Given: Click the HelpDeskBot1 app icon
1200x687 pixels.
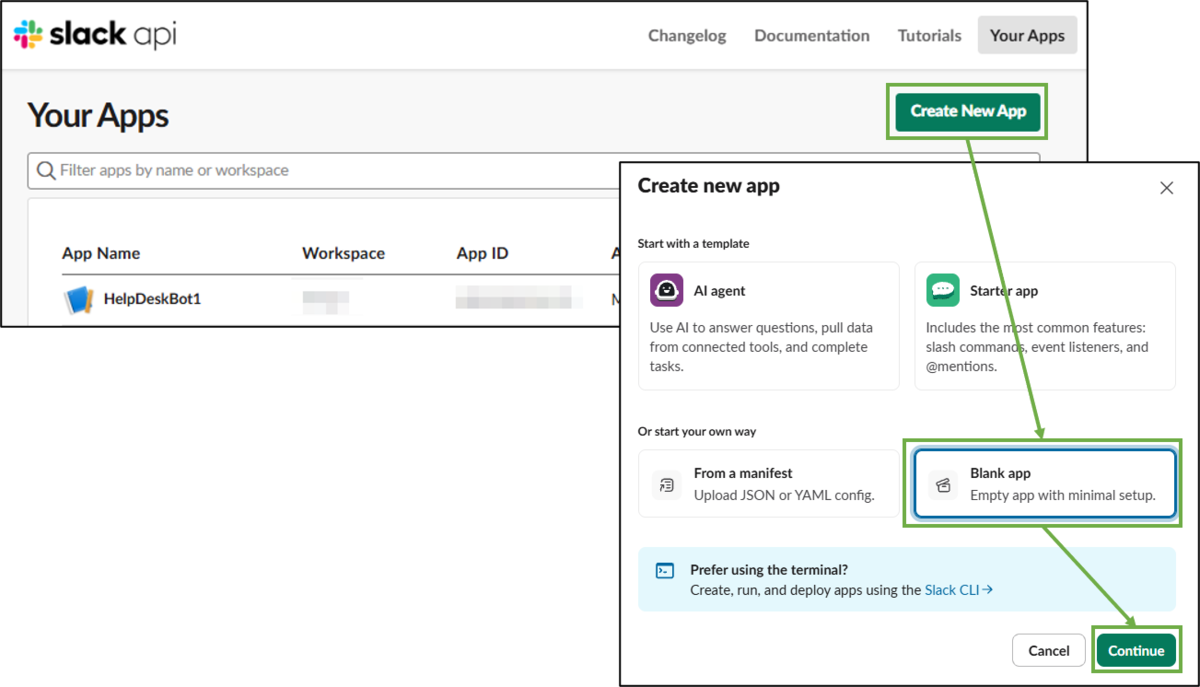Looking at the screenshot, I should pos(78,299).
